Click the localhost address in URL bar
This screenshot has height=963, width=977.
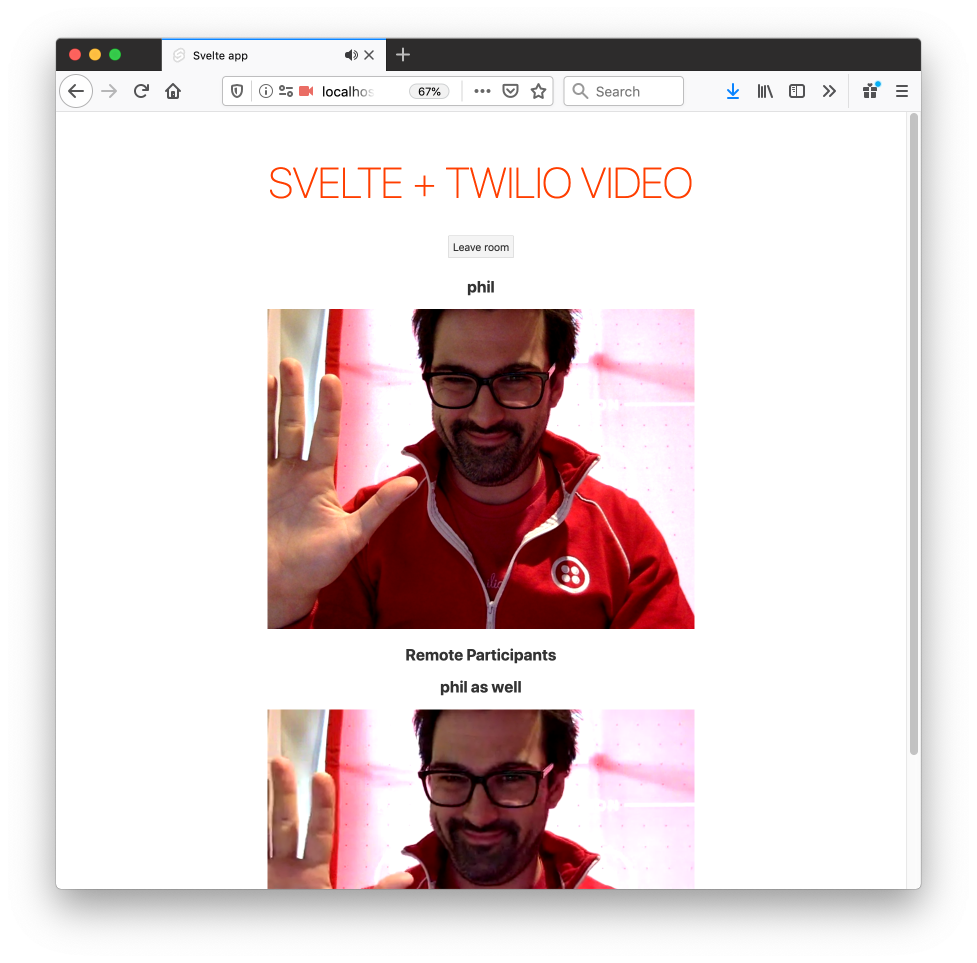347,92
